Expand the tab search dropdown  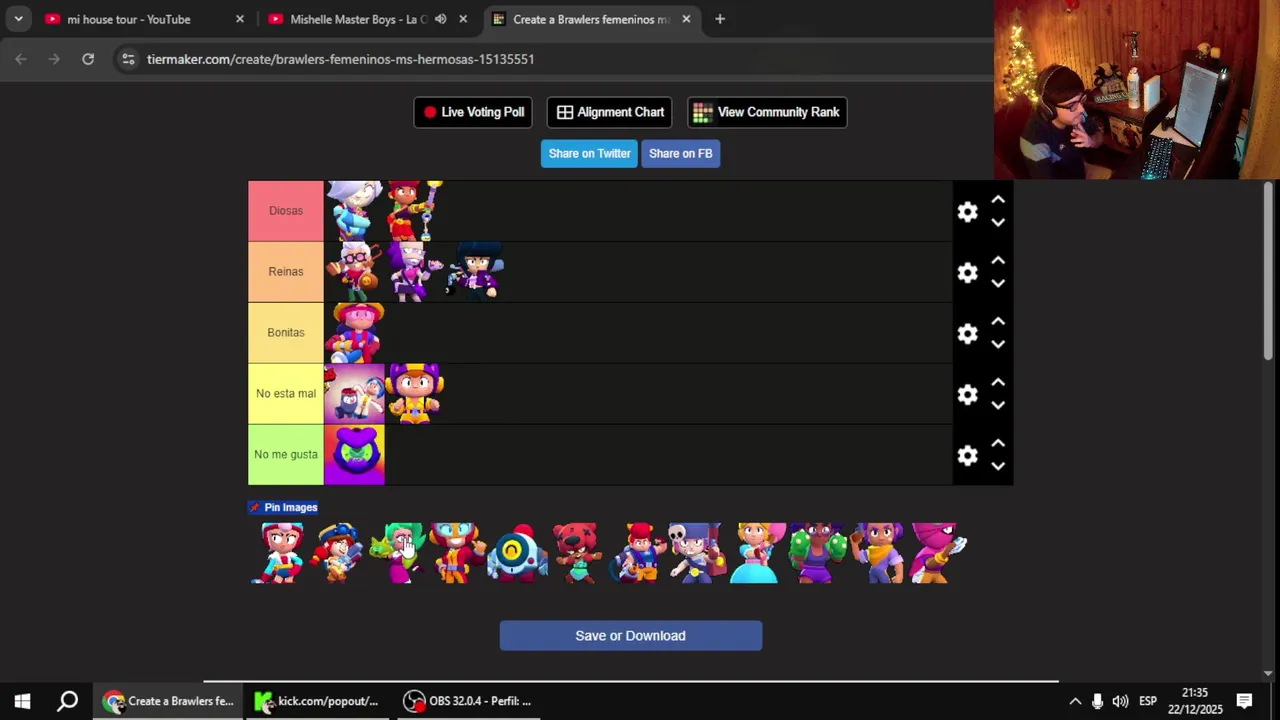pos(18,19)
